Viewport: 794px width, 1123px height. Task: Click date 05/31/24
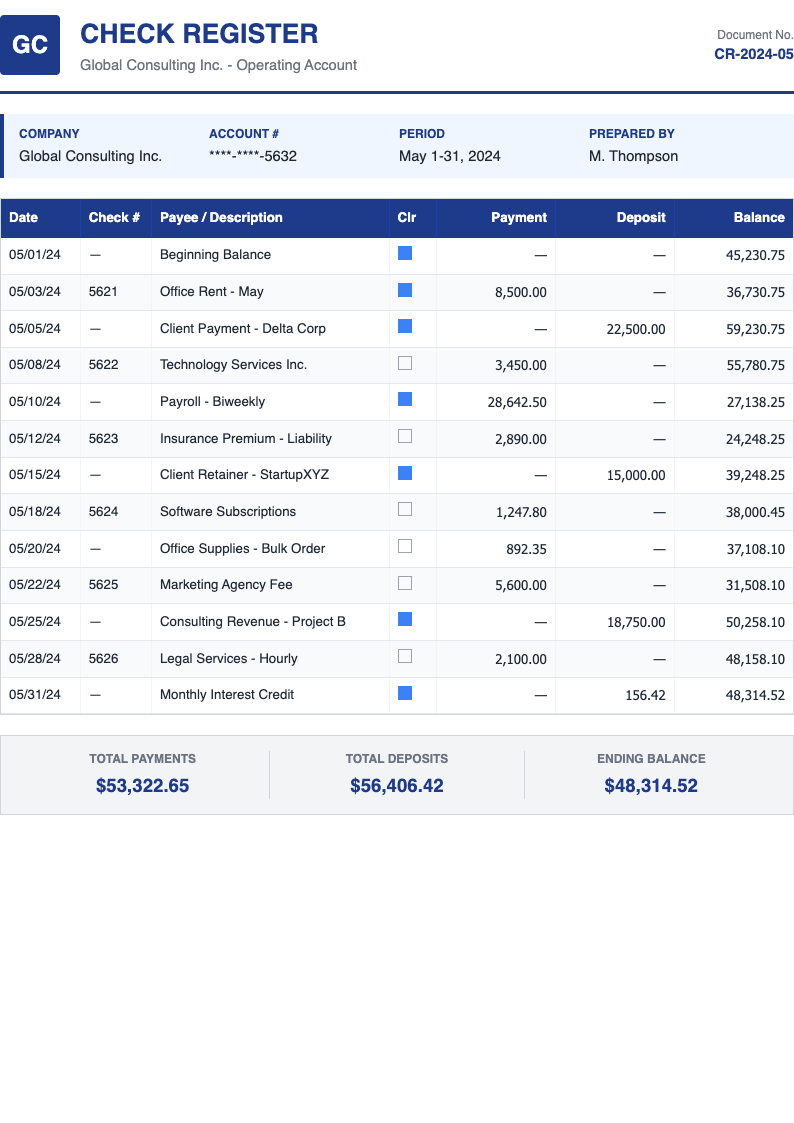34,695
